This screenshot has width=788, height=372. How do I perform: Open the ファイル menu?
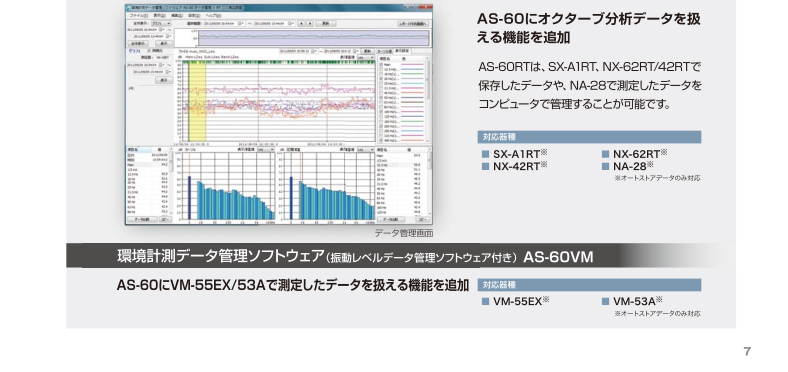(x=139, y=16)
